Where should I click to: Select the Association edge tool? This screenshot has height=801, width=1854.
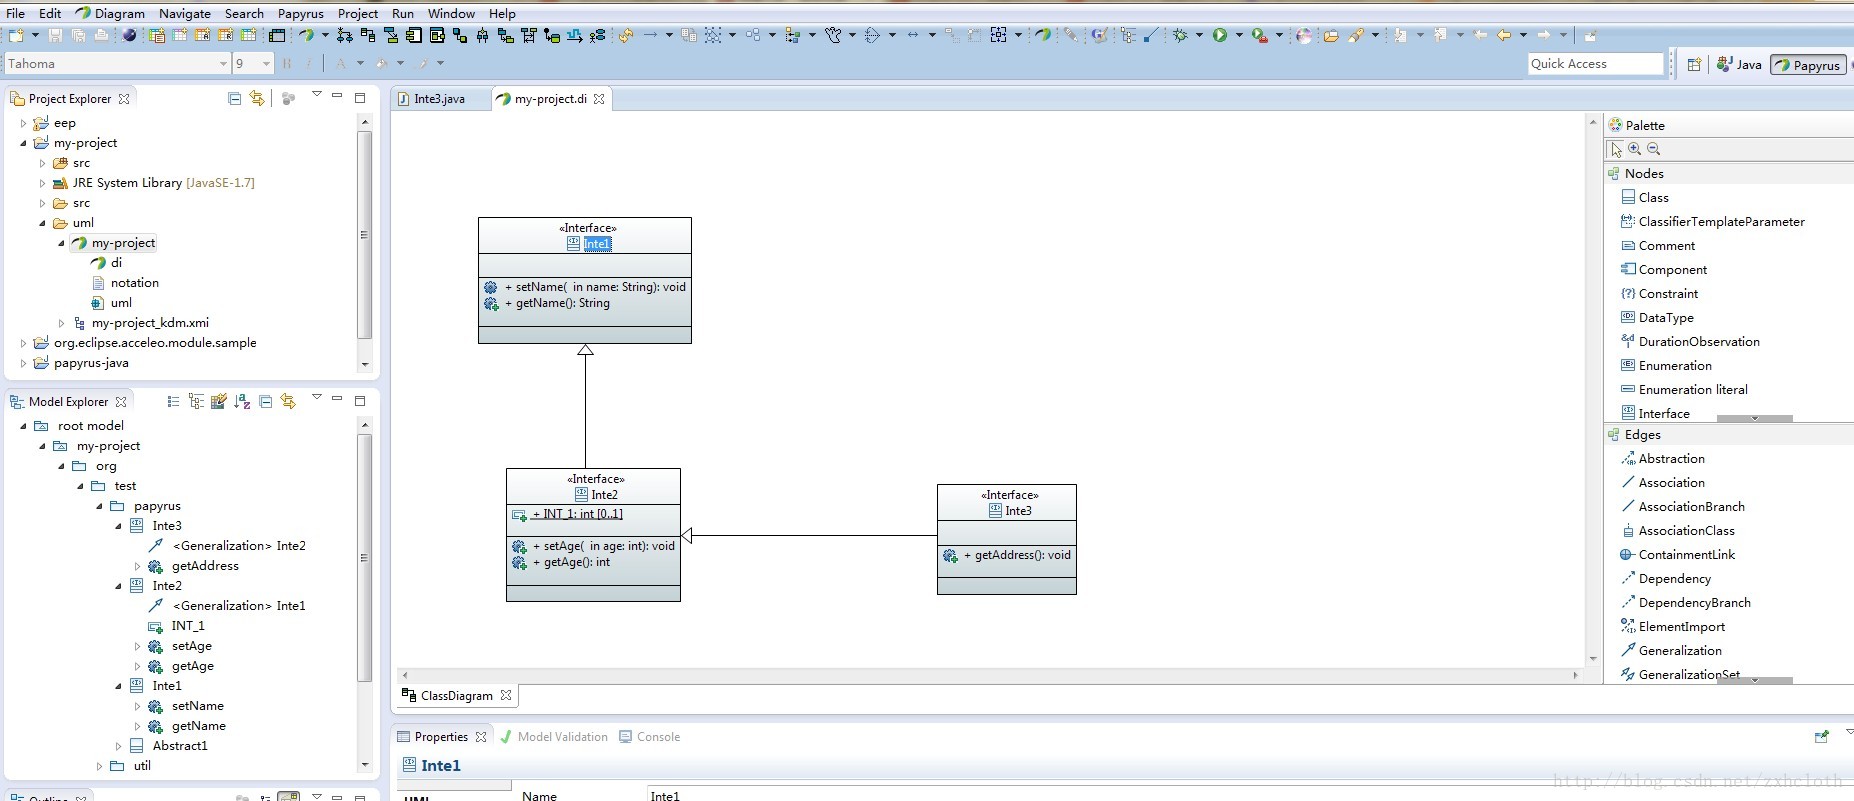click(x=1663, y=483)
